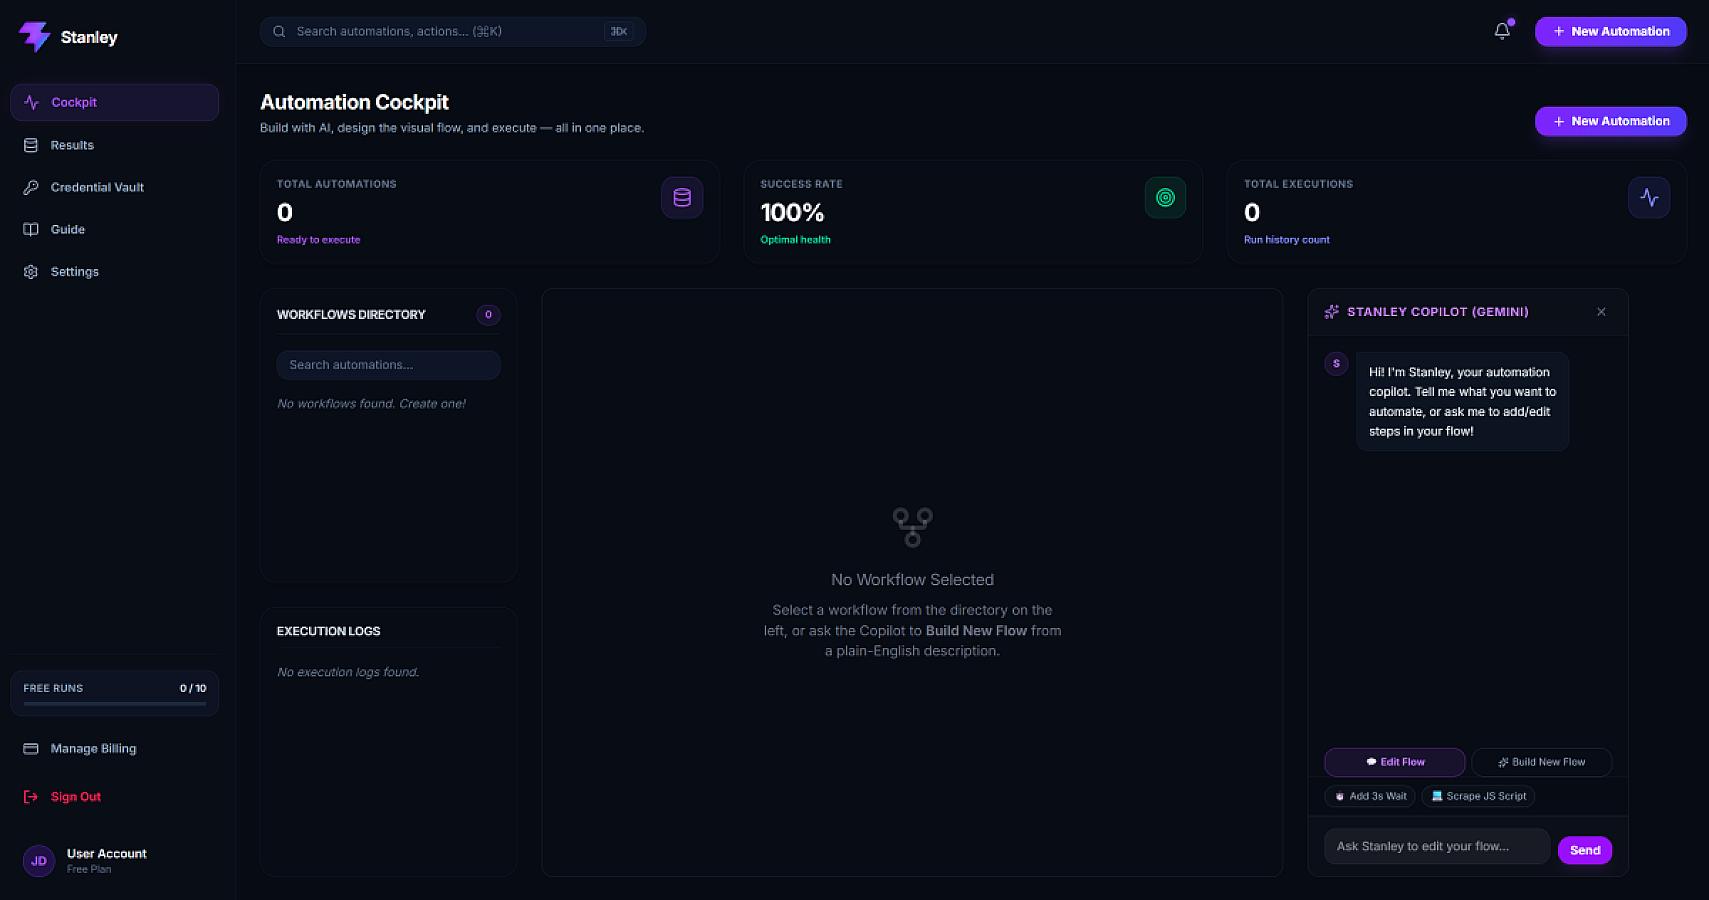Click the workflow node icon in canvas
Image resolution: width=1709 pixels, height=900 pixels.
(912, 527)
